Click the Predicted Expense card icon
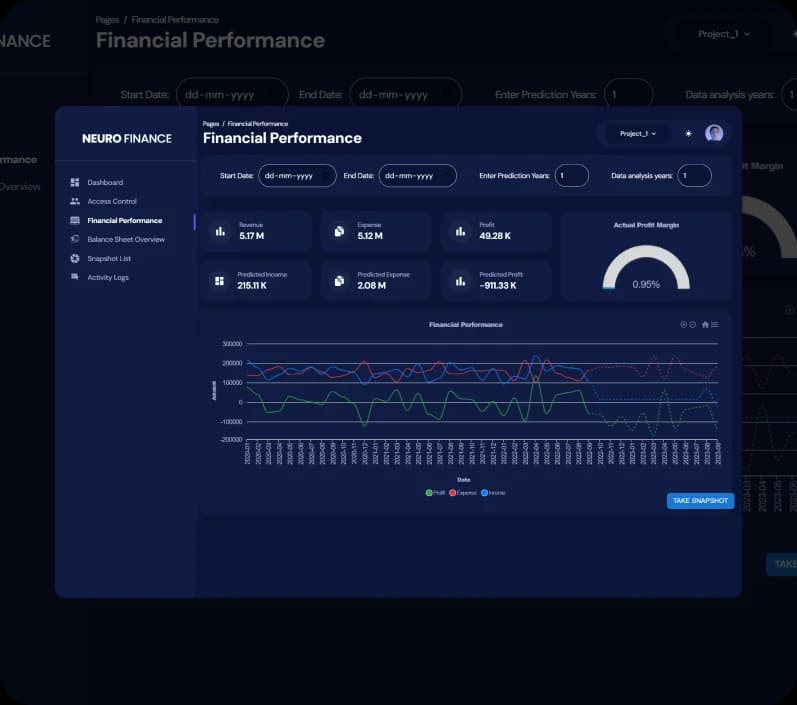 [339, 281]
